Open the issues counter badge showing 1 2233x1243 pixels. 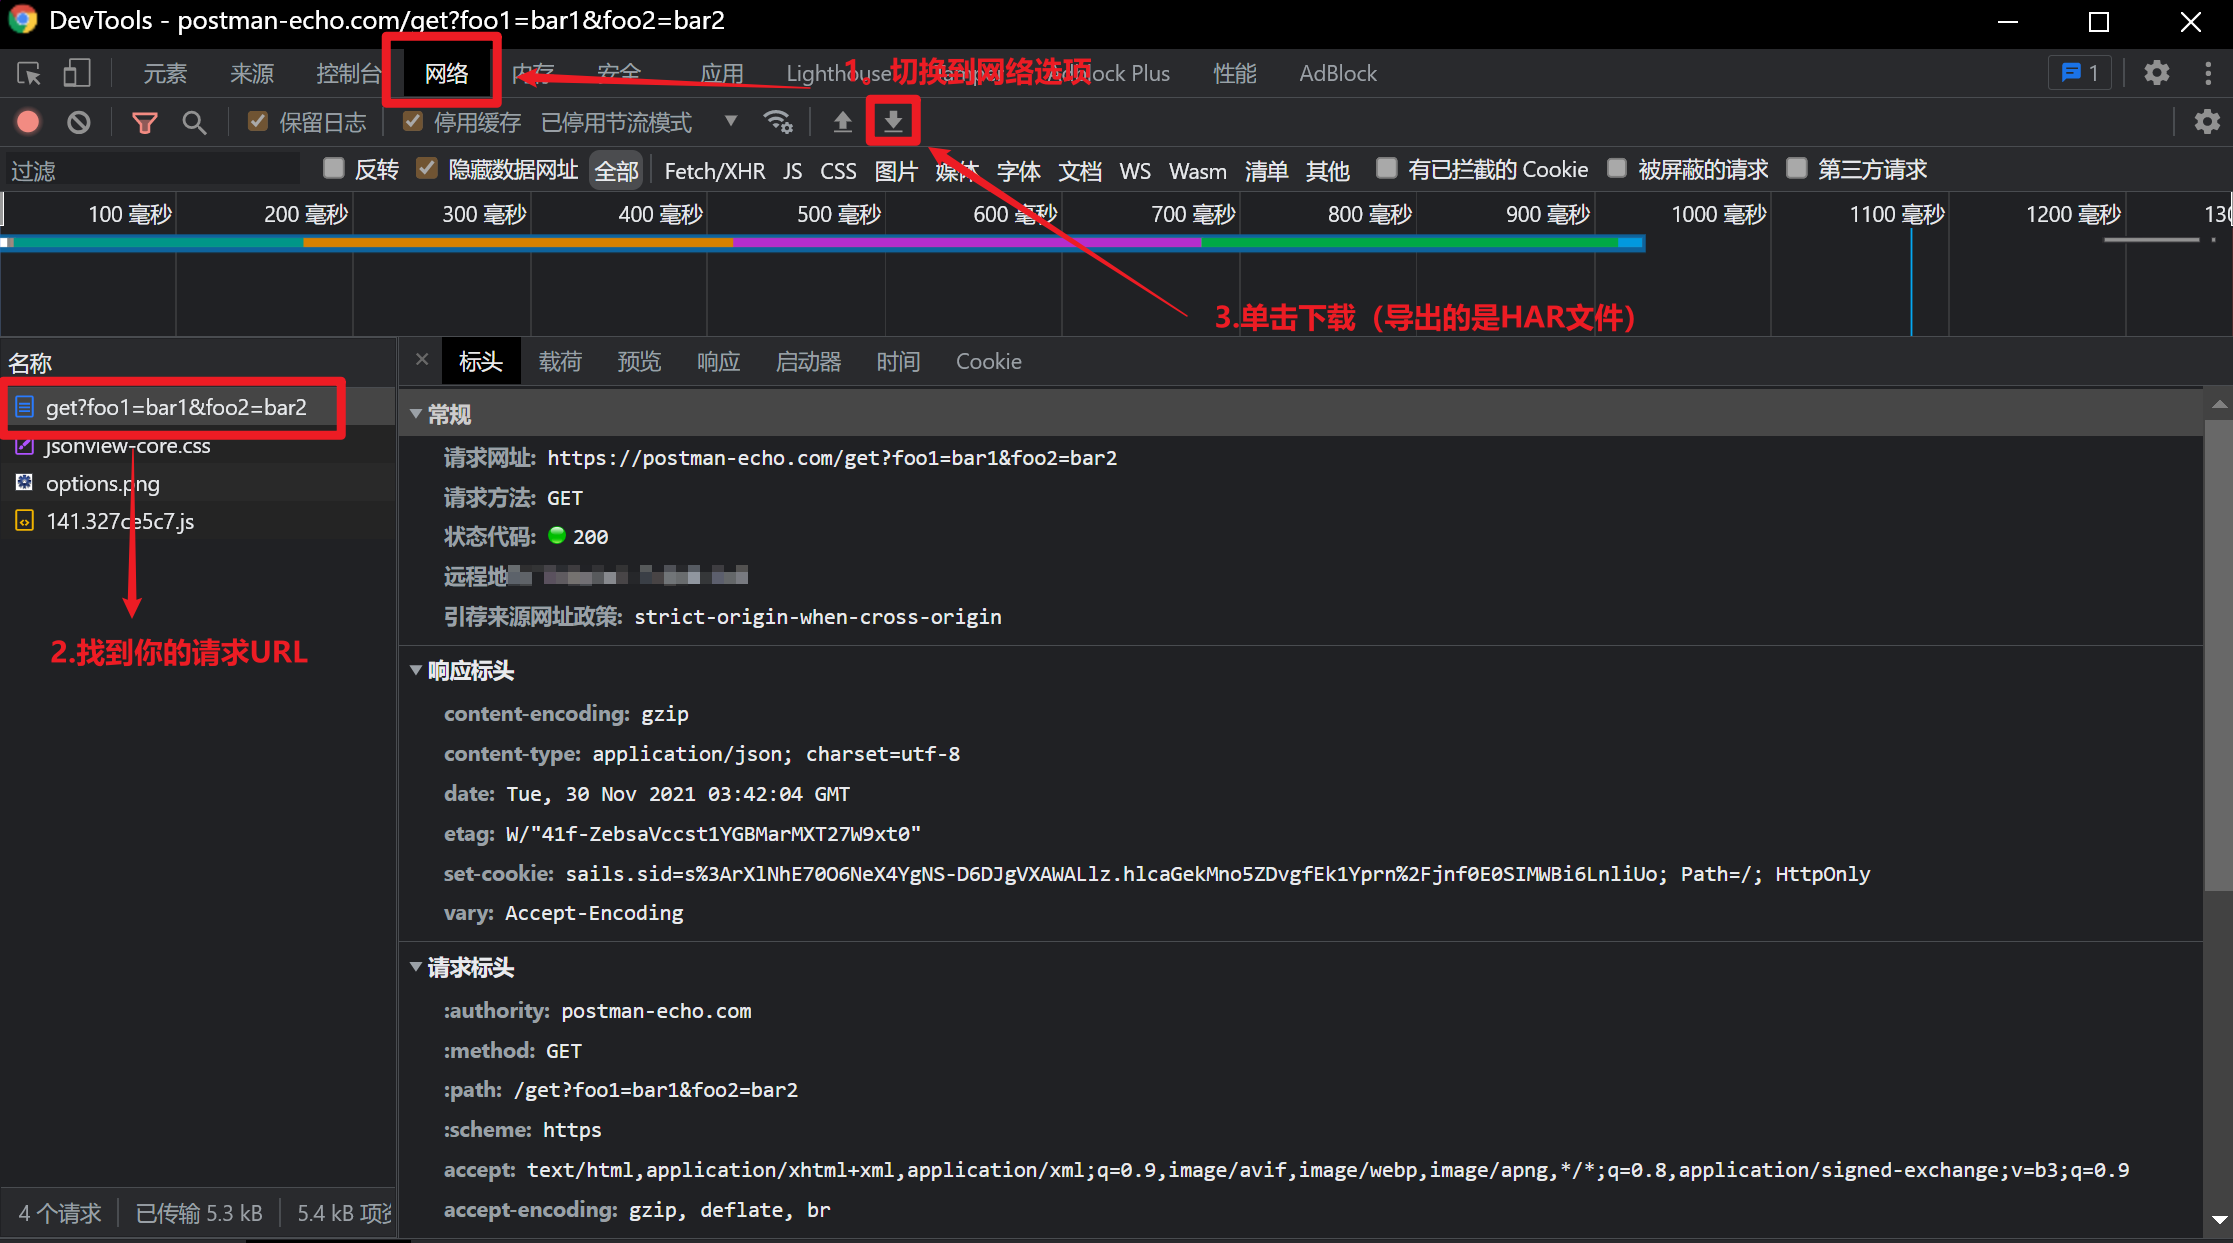point(2080,73)
